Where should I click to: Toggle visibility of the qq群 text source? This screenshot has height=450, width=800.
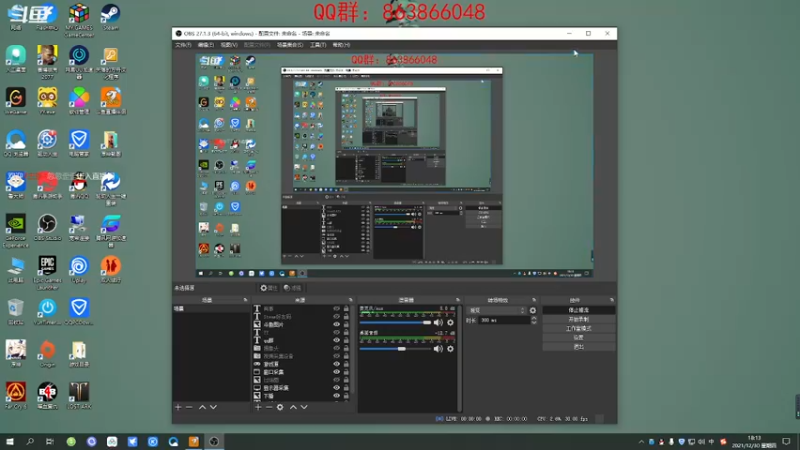(336, 340)
